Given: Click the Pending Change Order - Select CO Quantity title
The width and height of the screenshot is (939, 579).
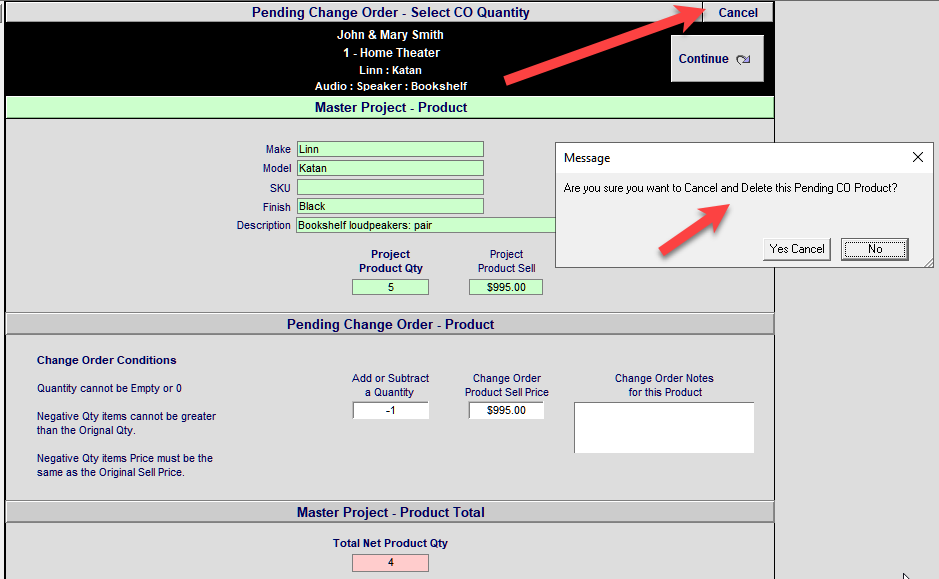Looking at the screenshot, I should [390, 13].
